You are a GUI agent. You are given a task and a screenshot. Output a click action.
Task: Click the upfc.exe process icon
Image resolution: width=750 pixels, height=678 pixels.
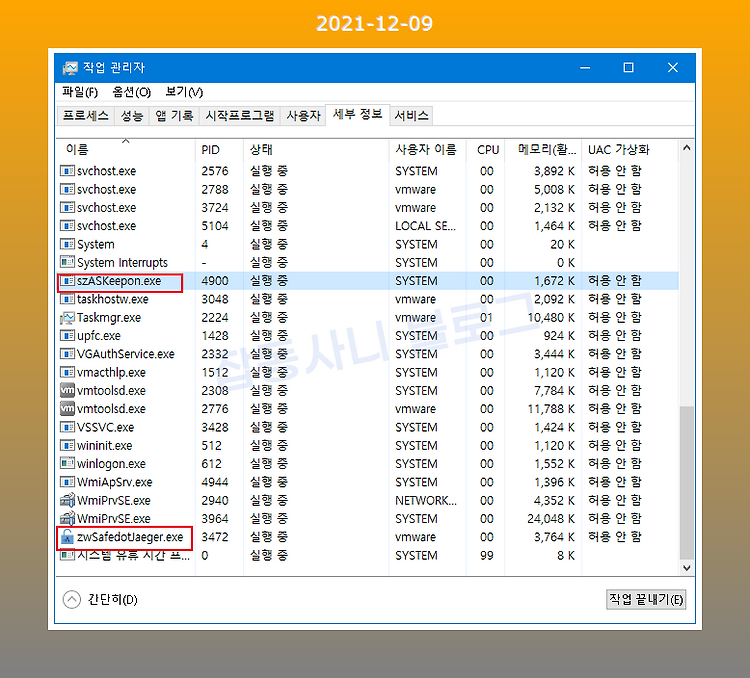(67, 336)
